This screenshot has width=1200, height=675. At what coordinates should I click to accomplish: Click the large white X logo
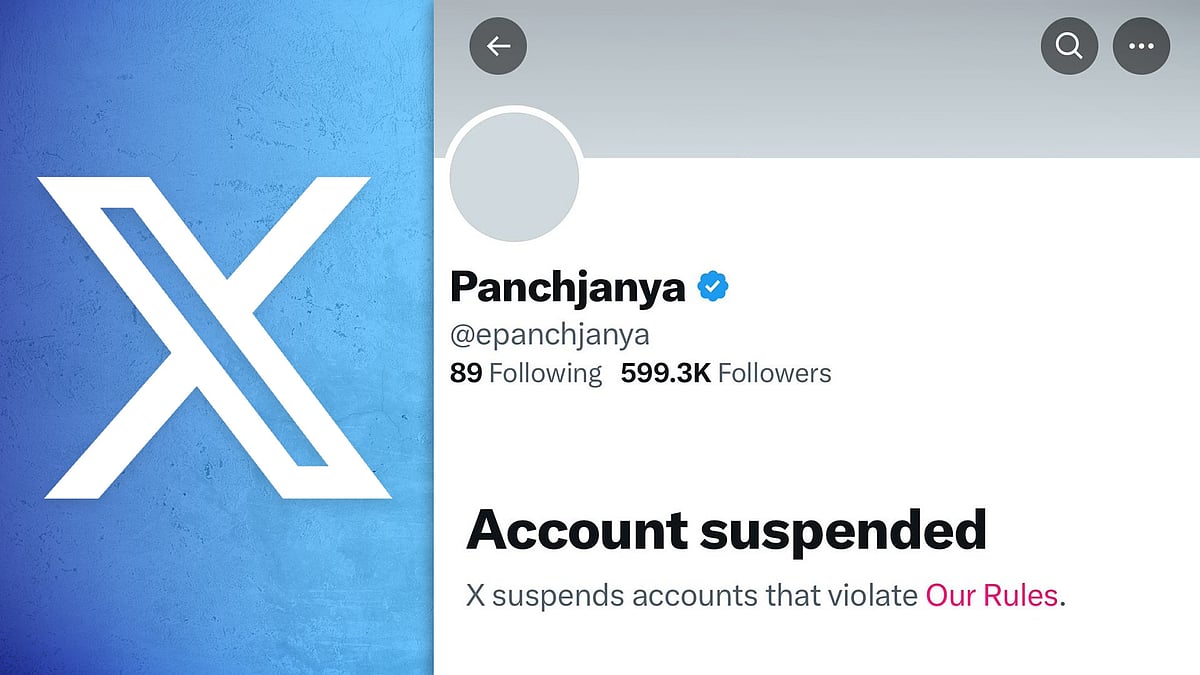click(x=217, y=337)
